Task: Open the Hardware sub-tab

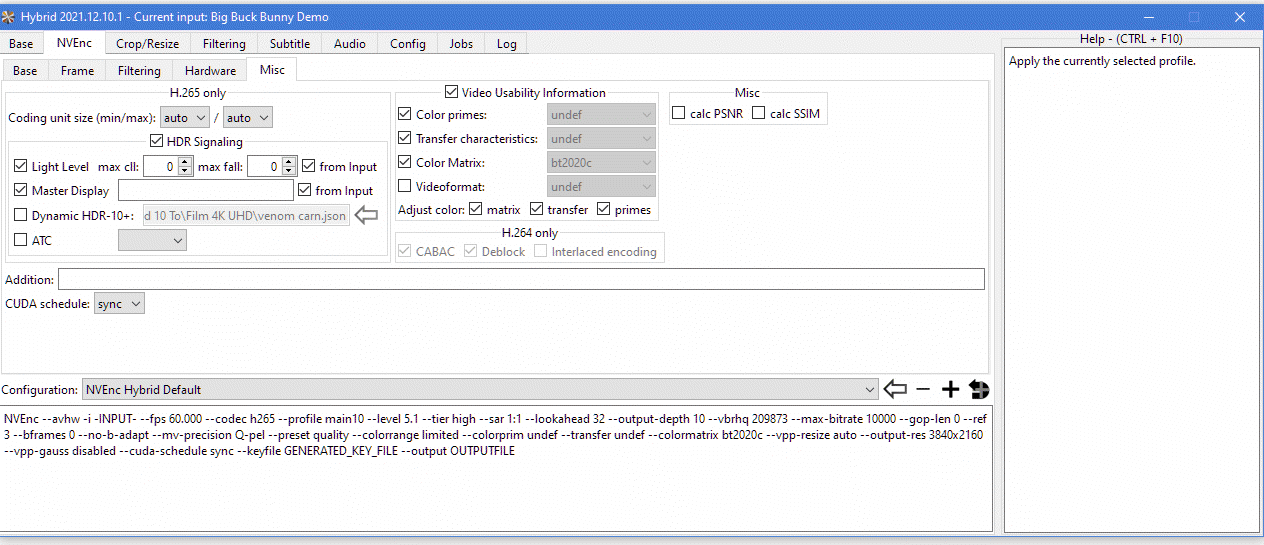Action: 210,71
